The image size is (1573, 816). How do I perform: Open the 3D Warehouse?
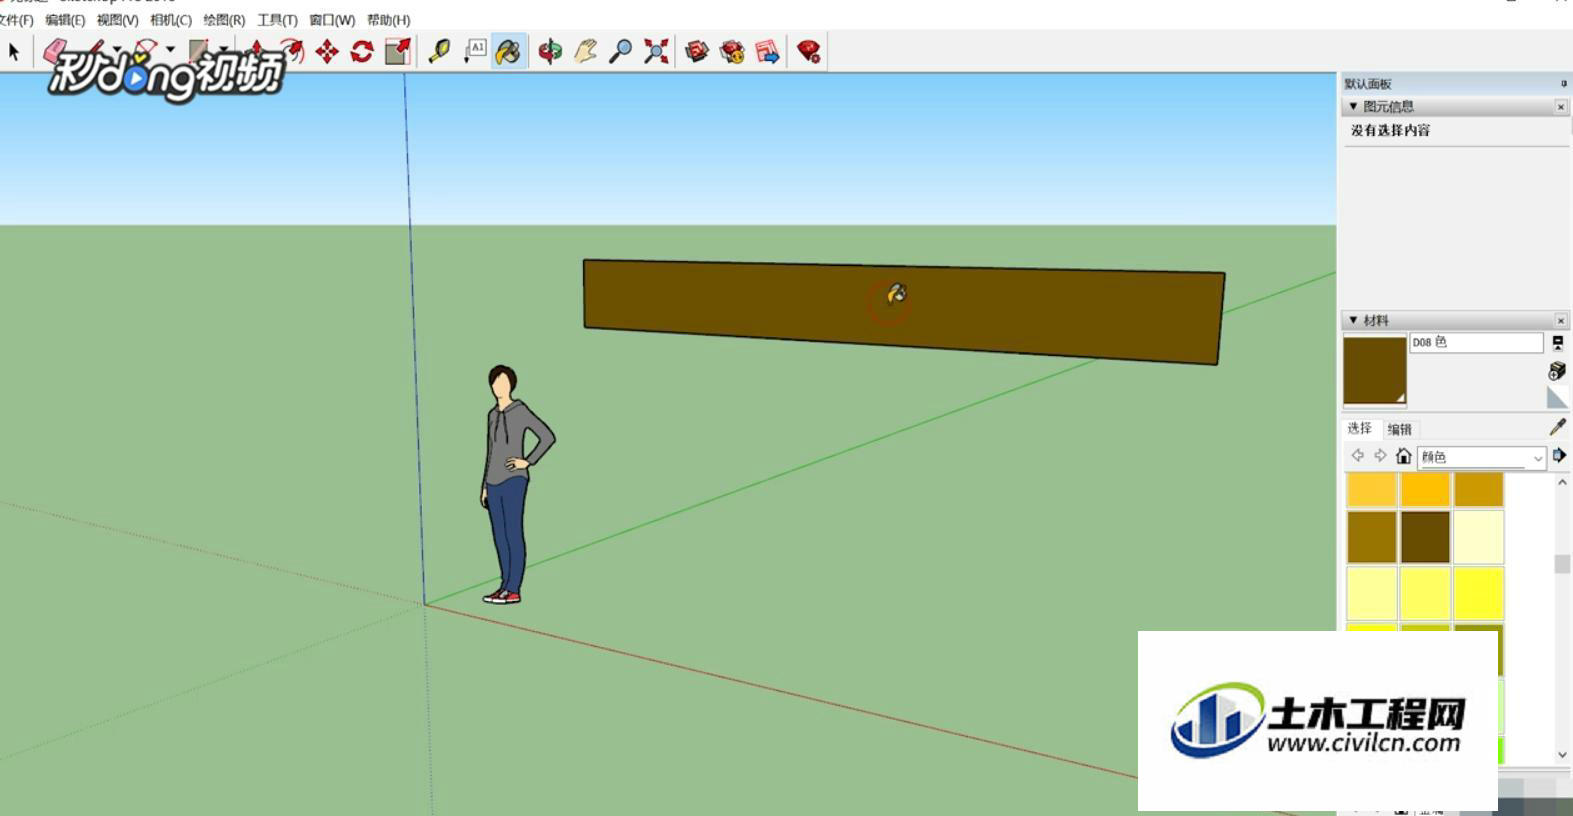click(697, 52)
